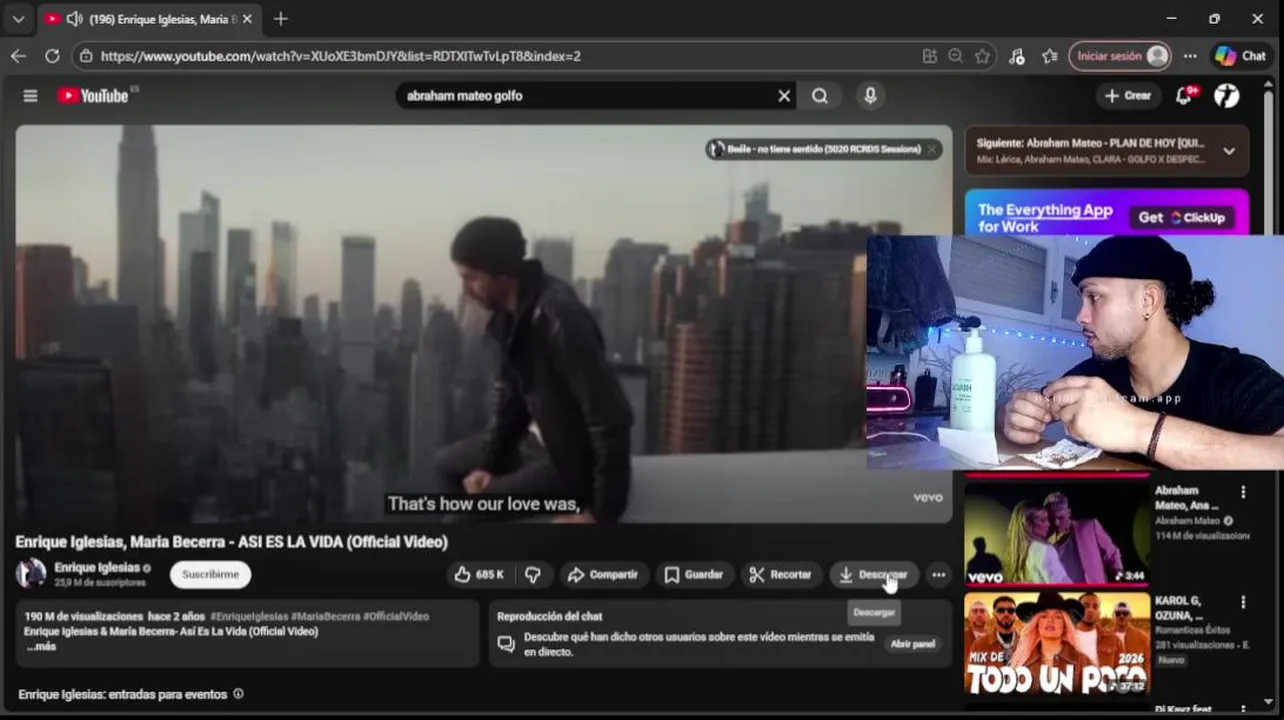This screenshot has height=720, width=1284.
Task: Mute the tab with the speaker icon
Action: coord(74,19)
